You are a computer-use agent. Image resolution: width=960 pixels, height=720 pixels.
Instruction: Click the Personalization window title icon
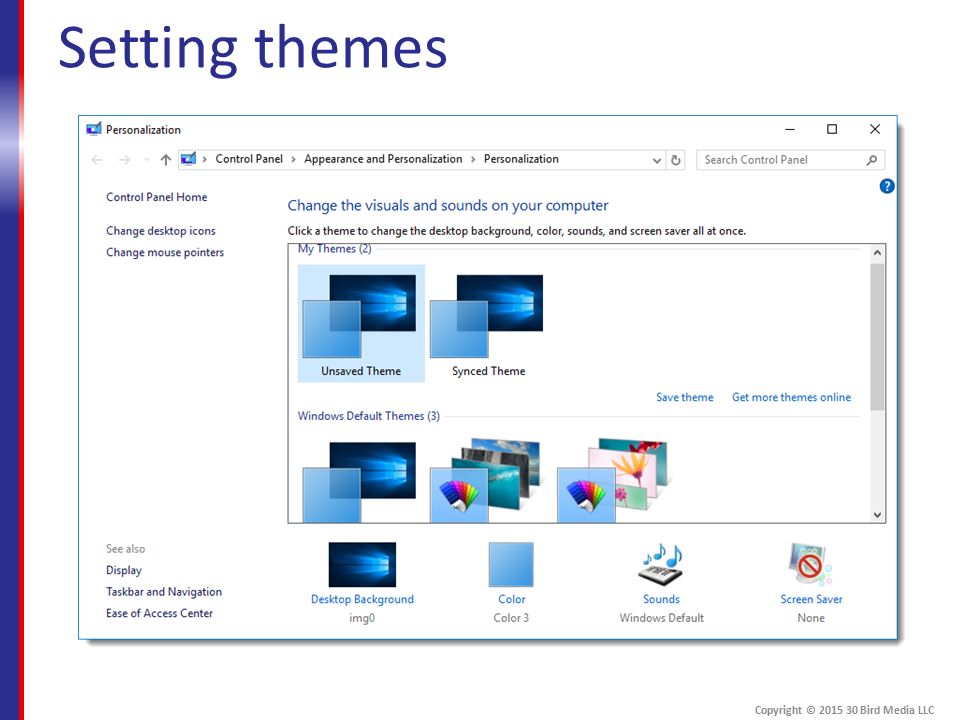click(x=94, y=129)
